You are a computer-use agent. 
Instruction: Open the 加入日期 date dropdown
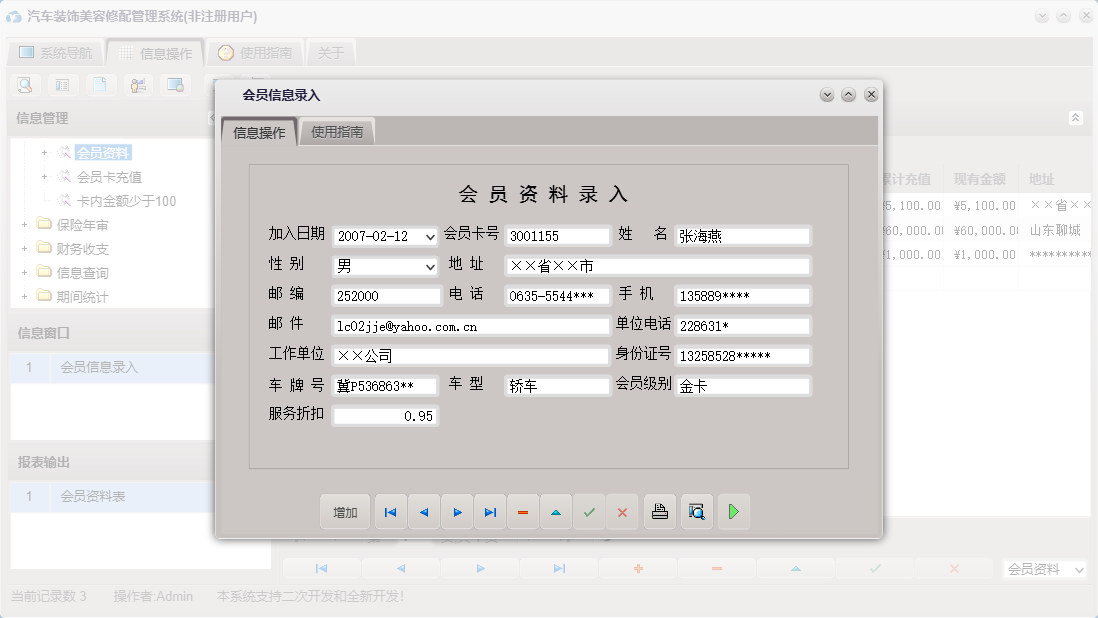tap(428, 235)
